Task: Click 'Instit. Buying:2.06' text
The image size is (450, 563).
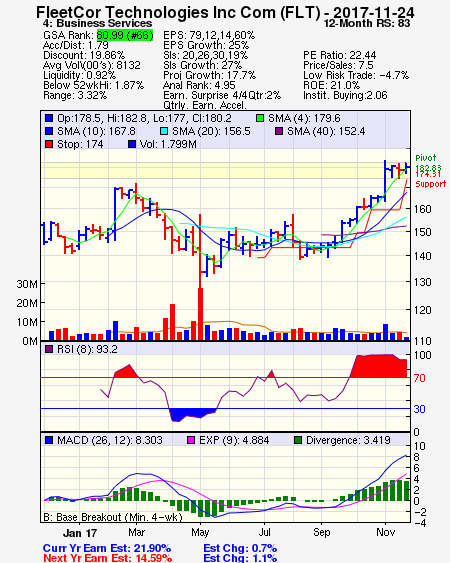Action: click(x=345, y=96)
